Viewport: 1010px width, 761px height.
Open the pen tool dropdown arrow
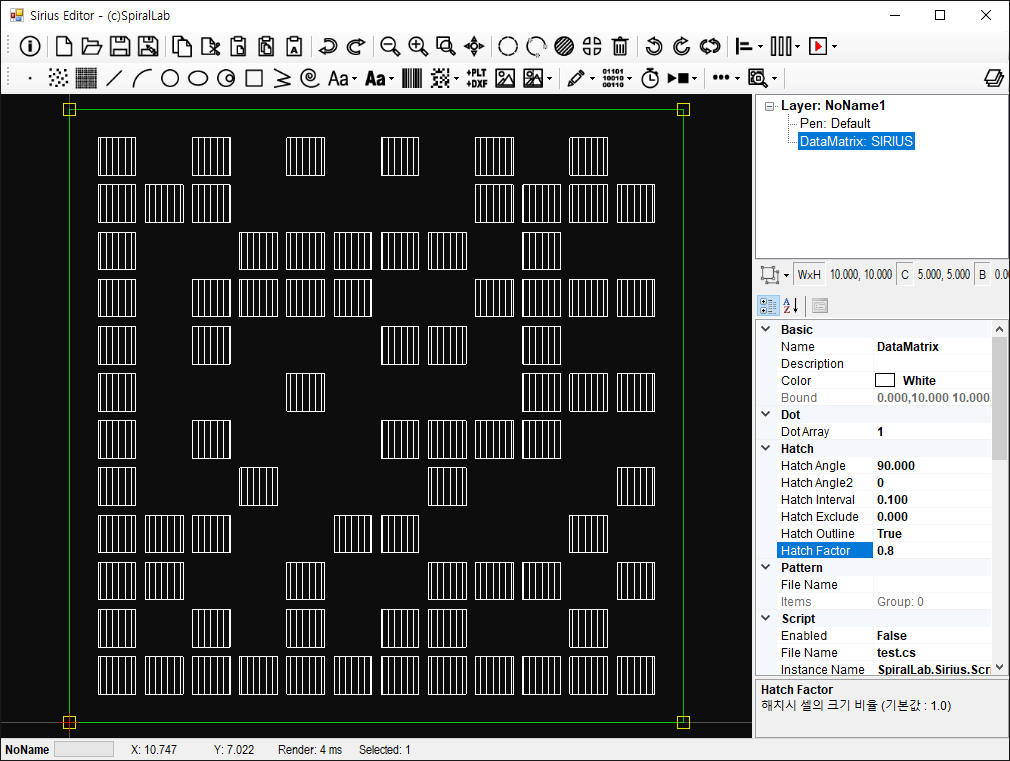point(592,79)
